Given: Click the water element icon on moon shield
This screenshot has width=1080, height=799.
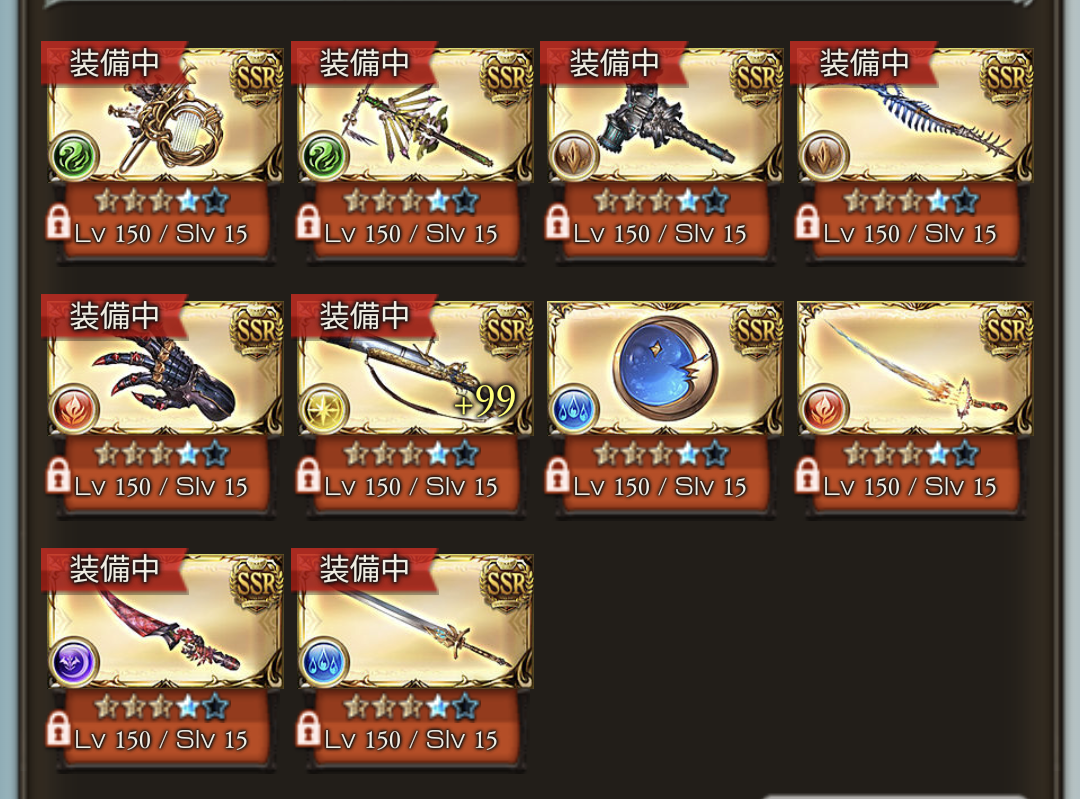Looking at the screenshot, I should pos(574,408).
